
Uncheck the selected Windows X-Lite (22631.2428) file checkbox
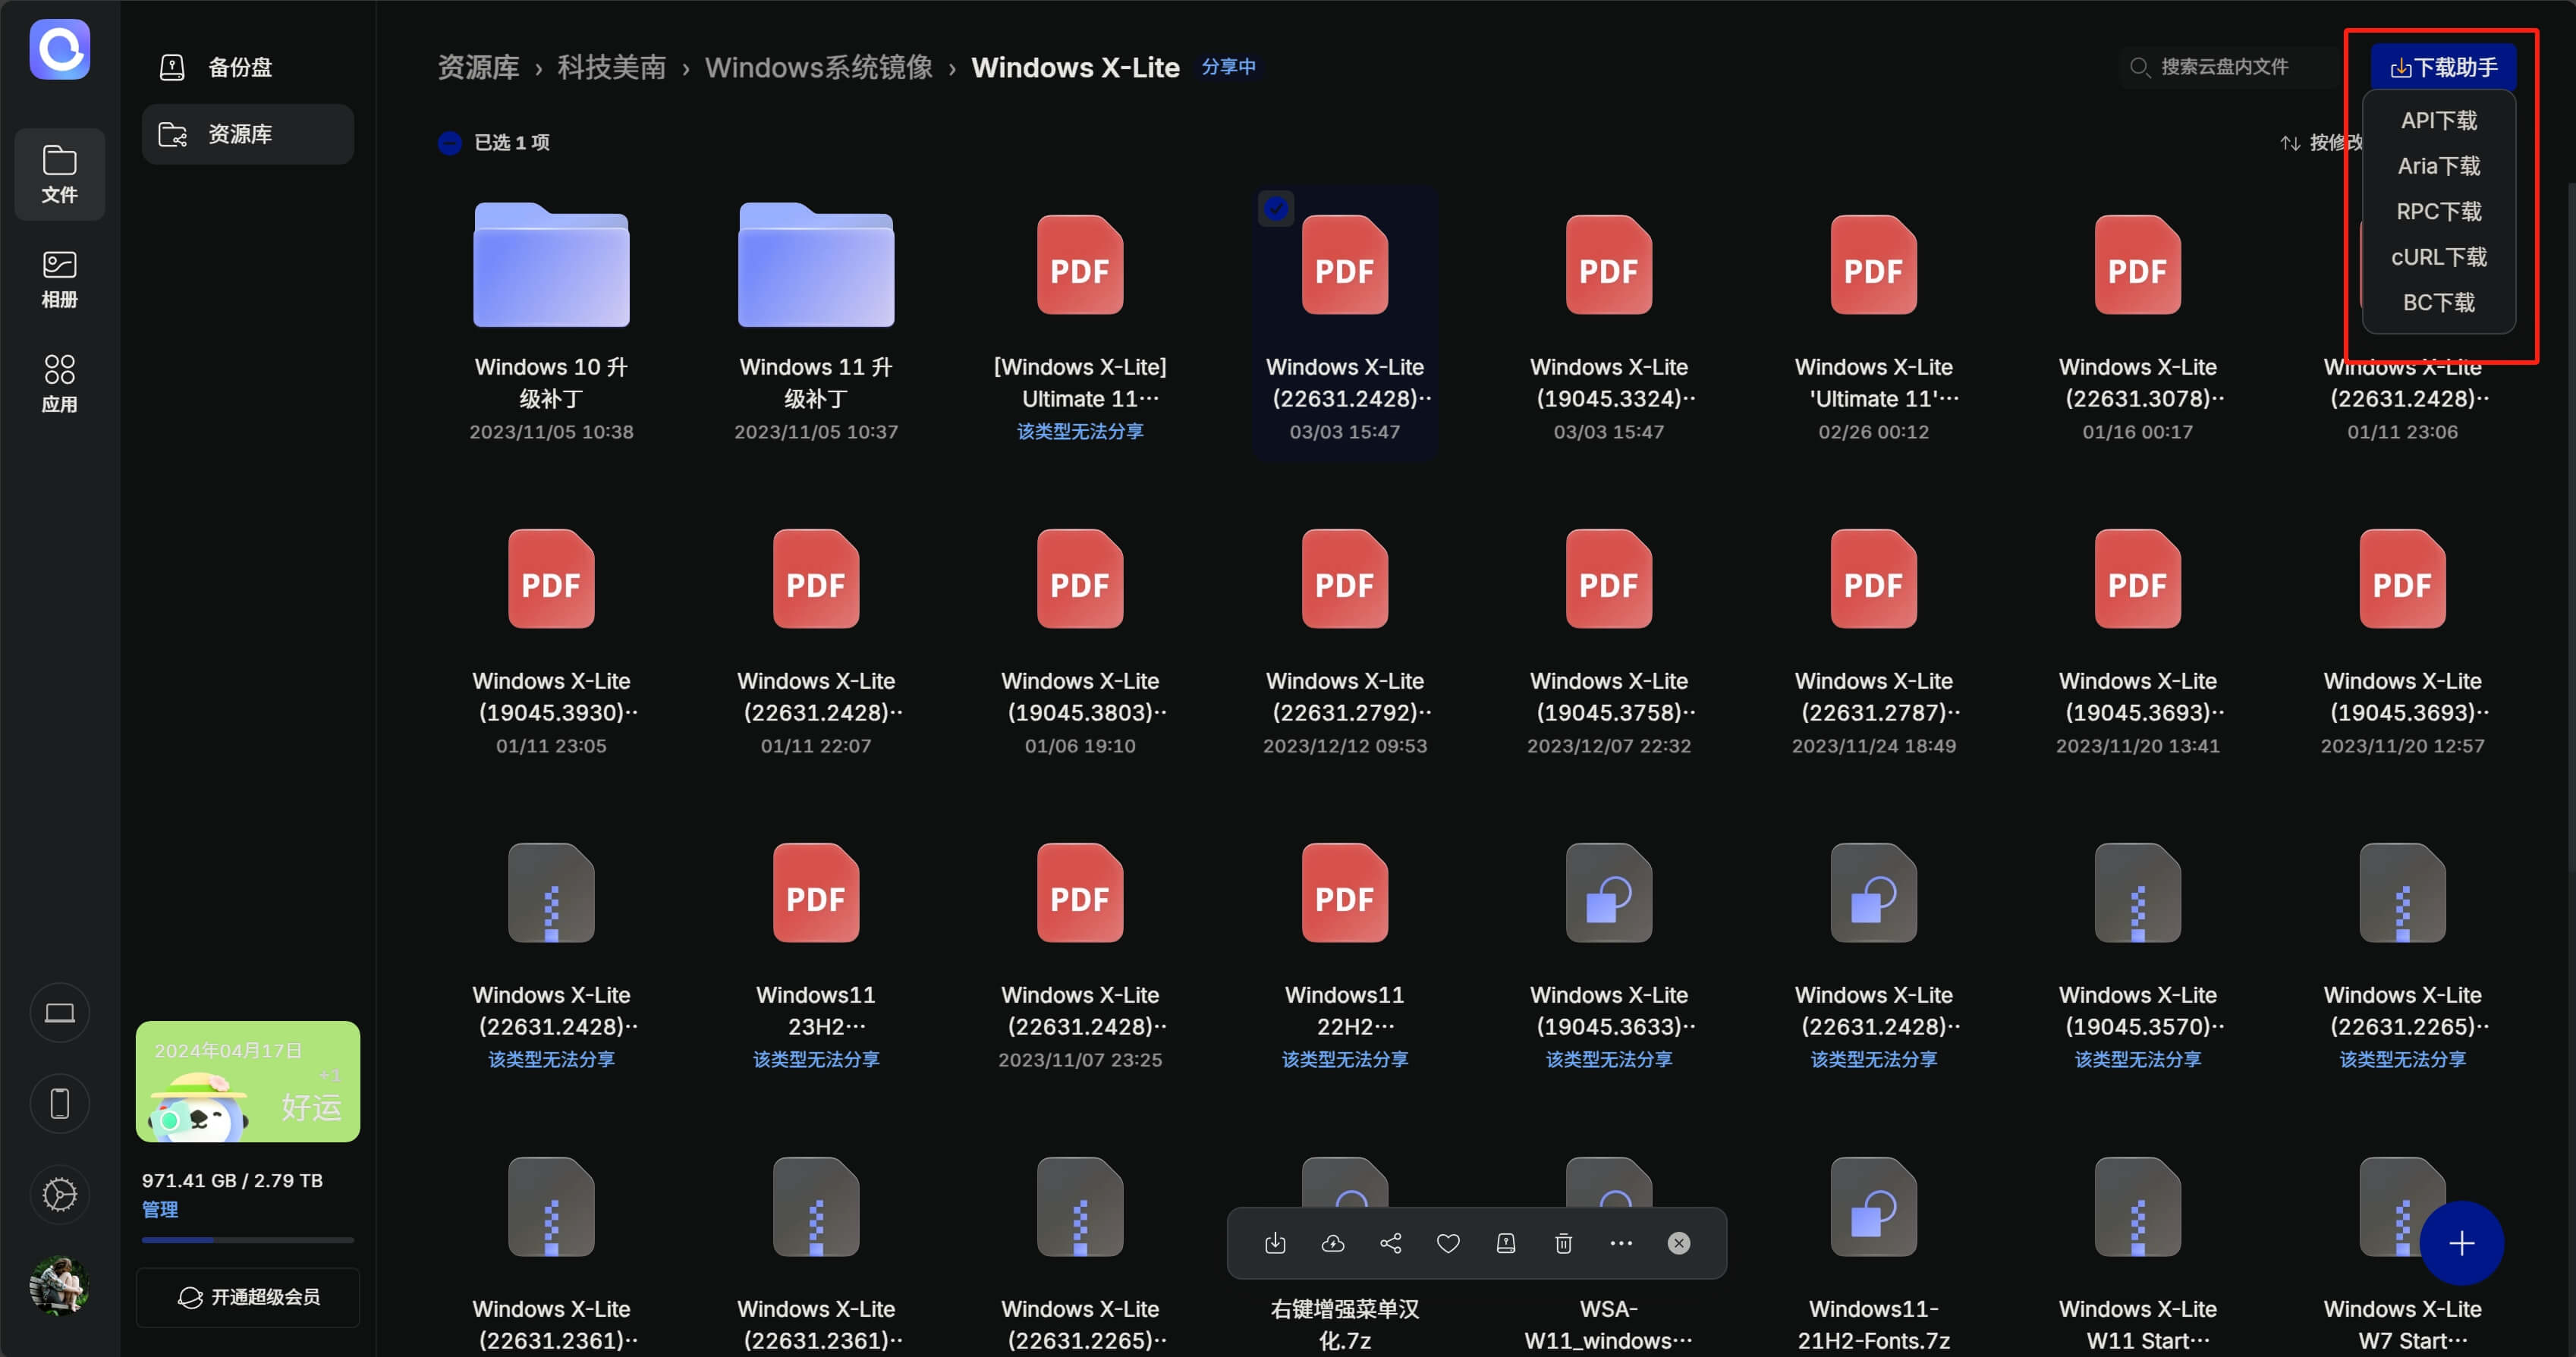point(1275,208)
